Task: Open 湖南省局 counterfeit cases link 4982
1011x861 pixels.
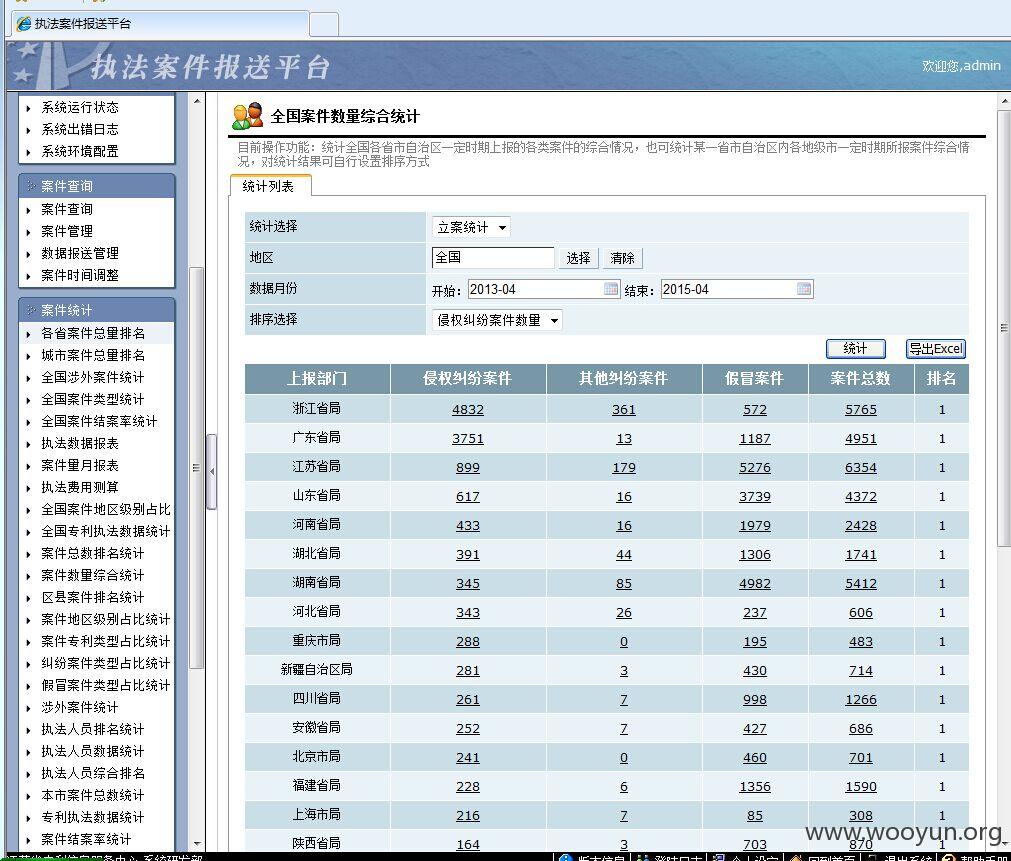Action: click(755, 584)
